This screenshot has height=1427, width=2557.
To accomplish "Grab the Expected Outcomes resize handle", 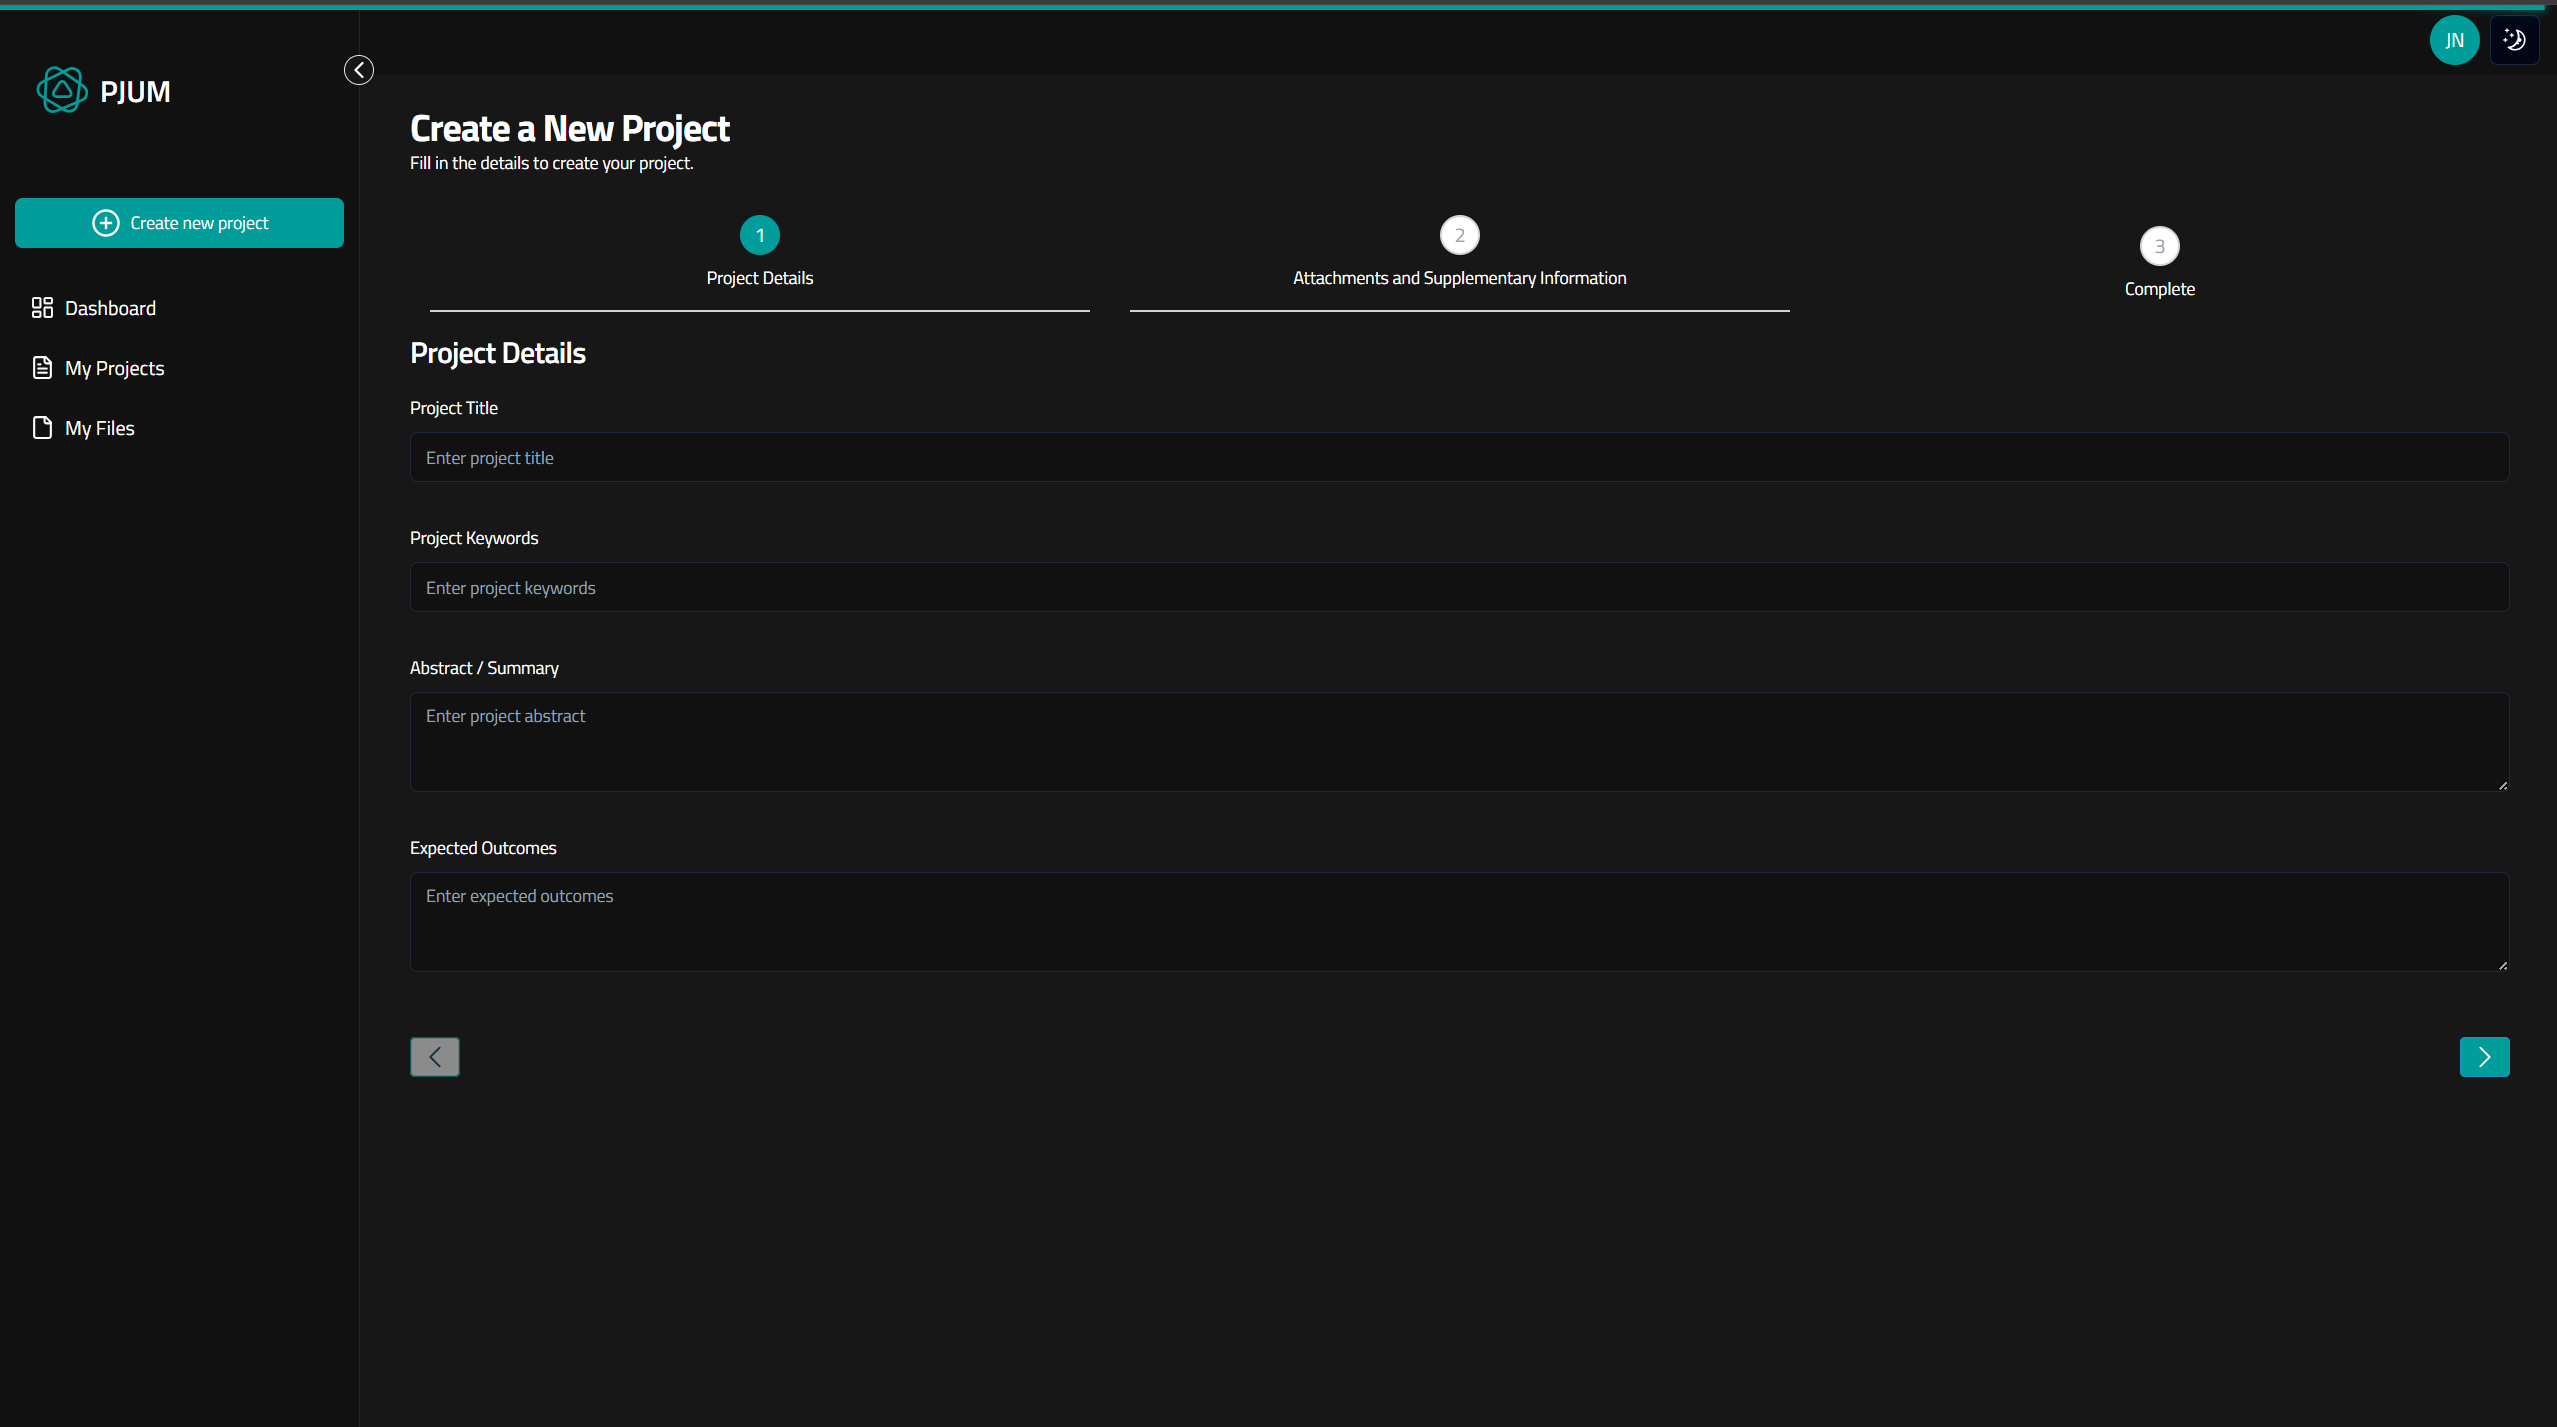I will 2503,965.
